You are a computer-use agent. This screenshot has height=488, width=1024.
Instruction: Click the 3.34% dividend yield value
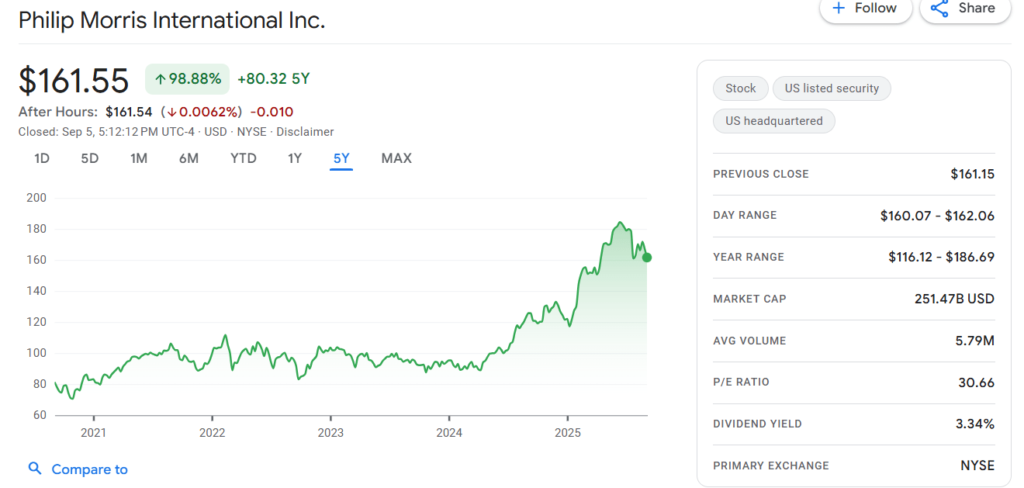tap(974, 424)
